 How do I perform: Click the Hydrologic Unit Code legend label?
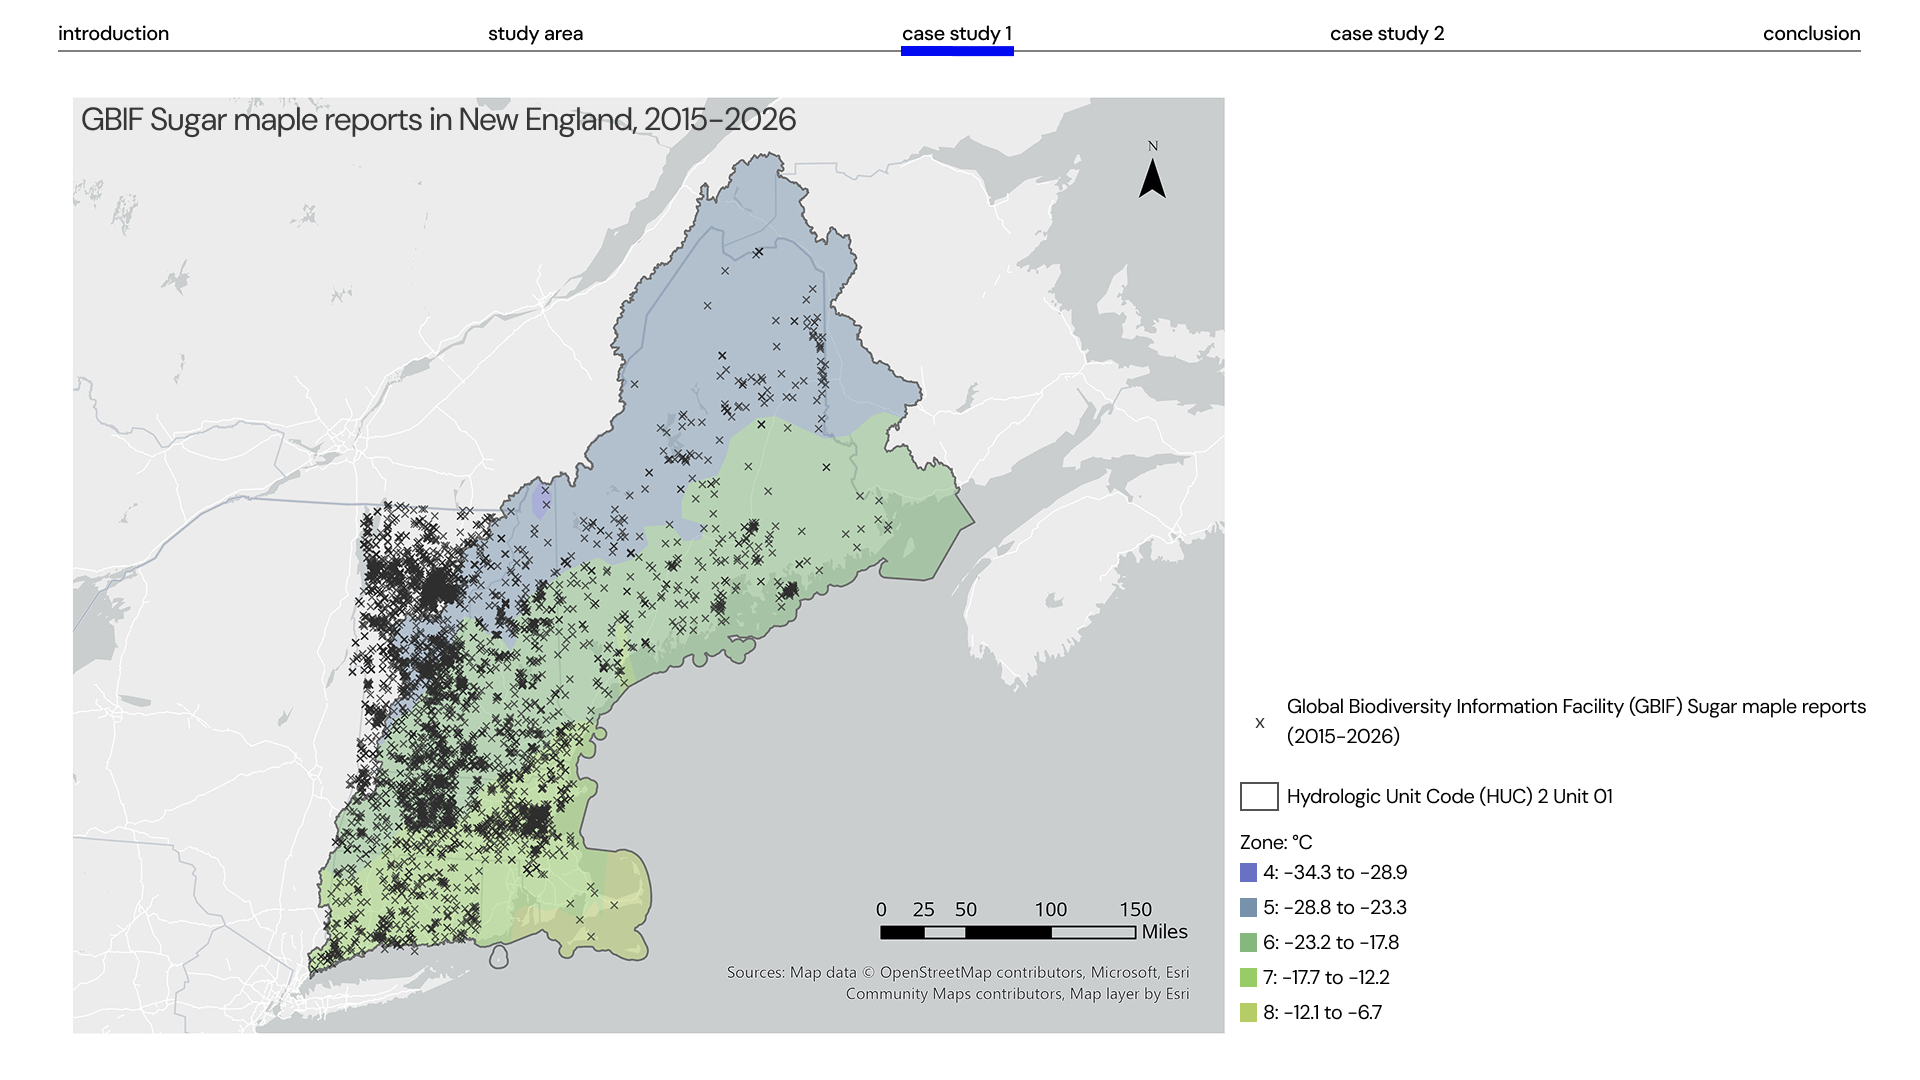pyautogui.click(x=1449, y=796)
